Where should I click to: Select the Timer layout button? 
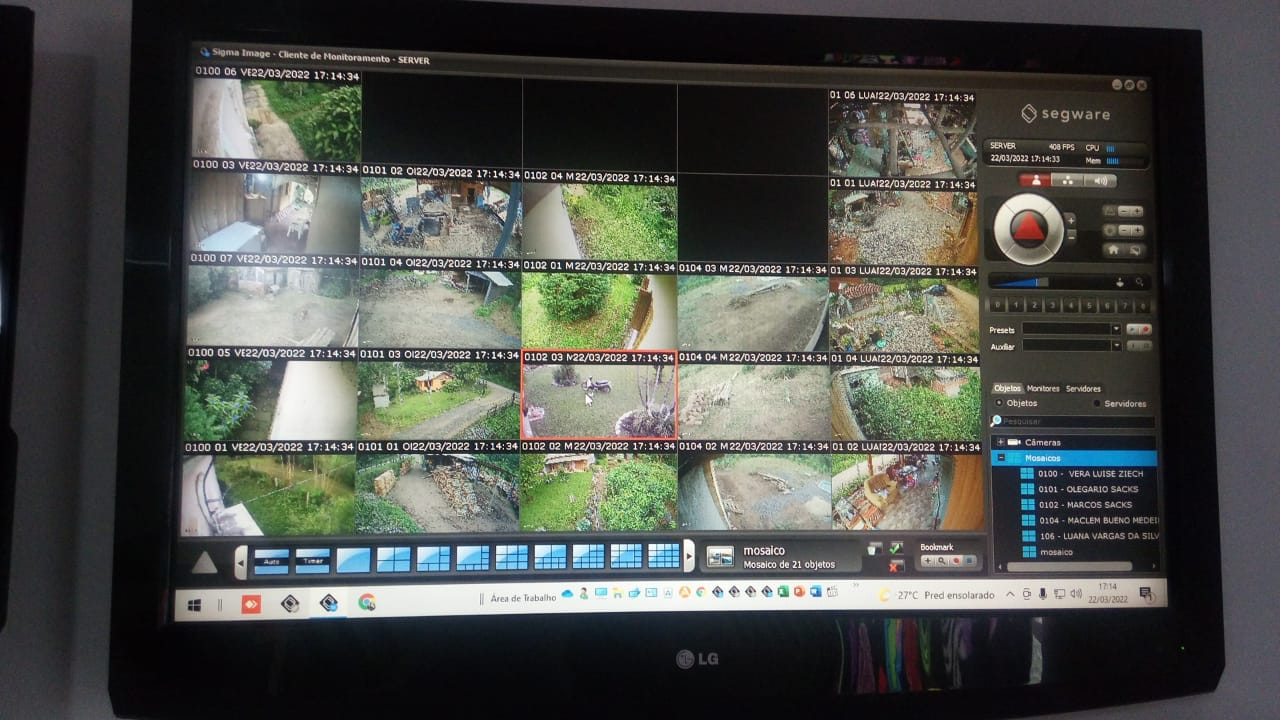coord(312,560)
